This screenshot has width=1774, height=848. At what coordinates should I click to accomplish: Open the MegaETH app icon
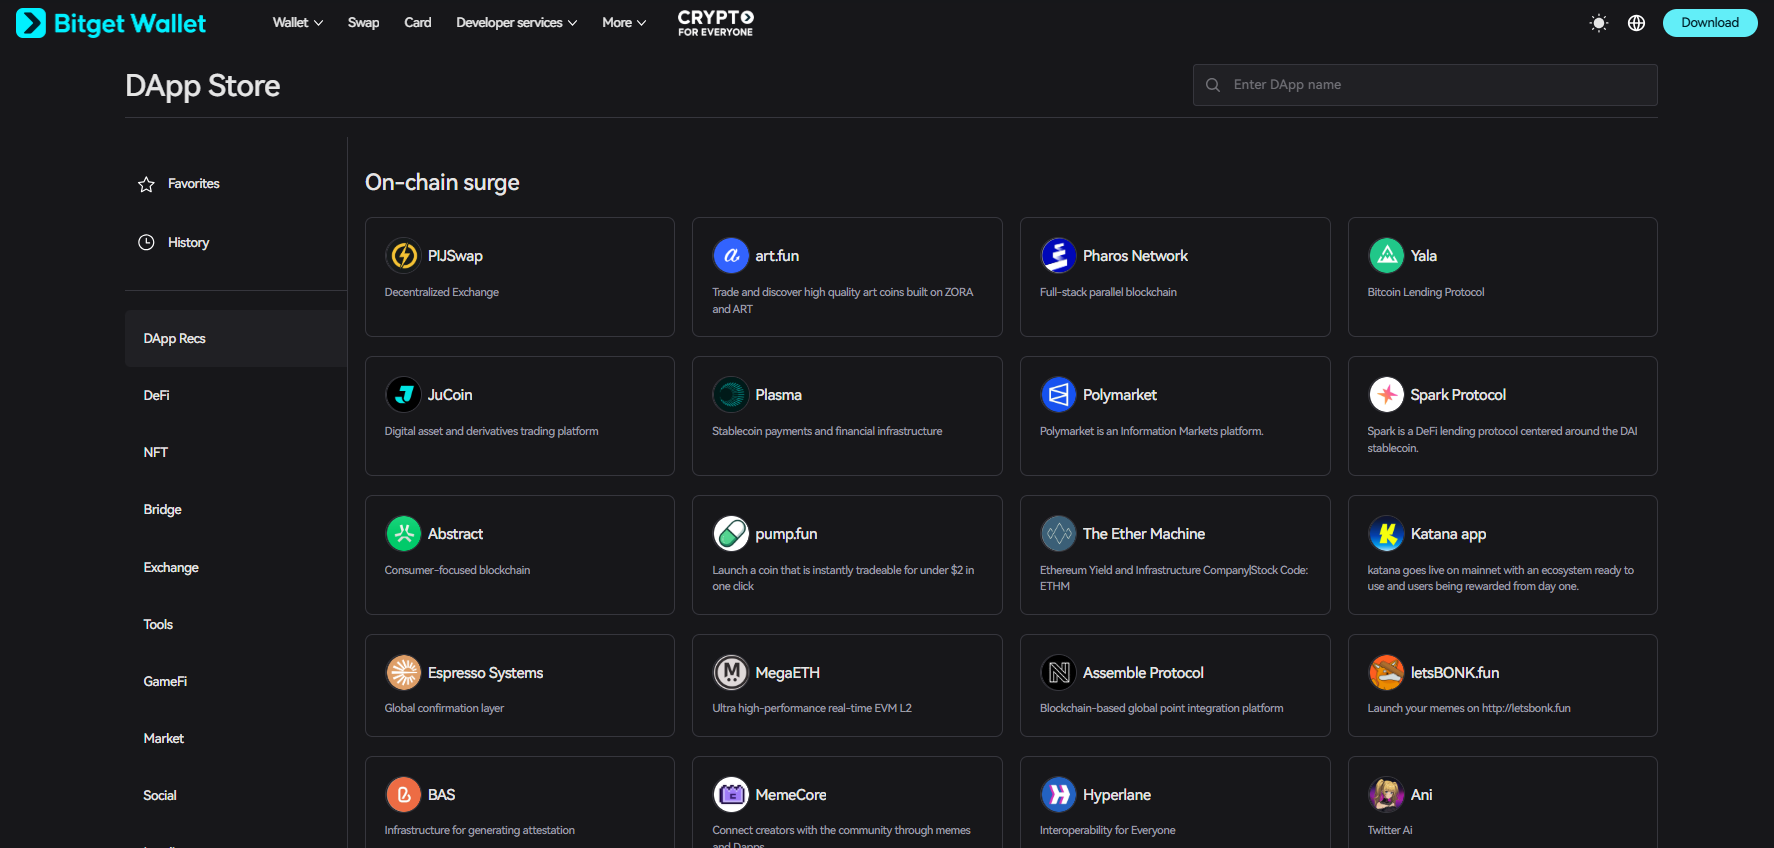pyautogui.click(x=731, y=673)
